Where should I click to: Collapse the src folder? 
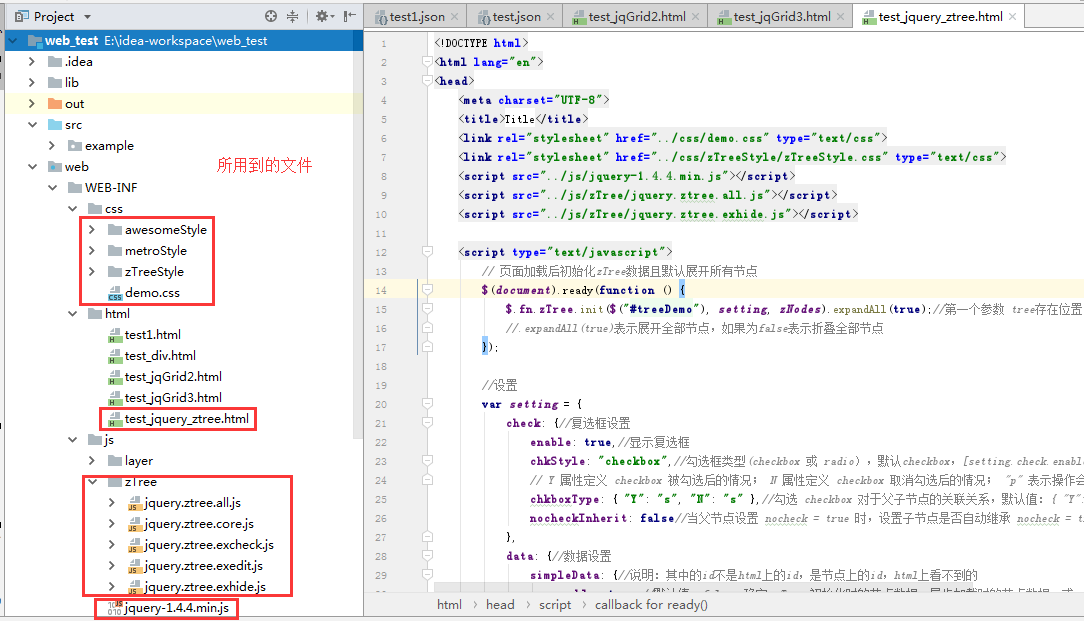point(32,124)
